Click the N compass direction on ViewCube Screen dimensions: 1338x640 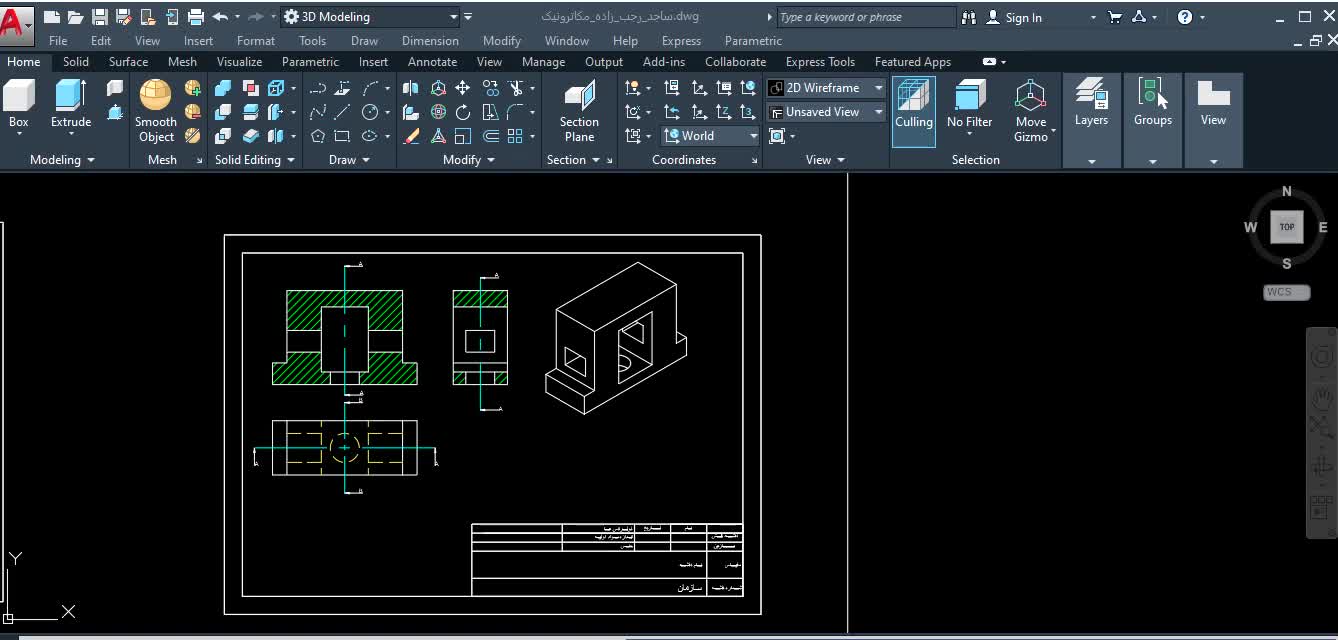click(x=1286, y=191)
